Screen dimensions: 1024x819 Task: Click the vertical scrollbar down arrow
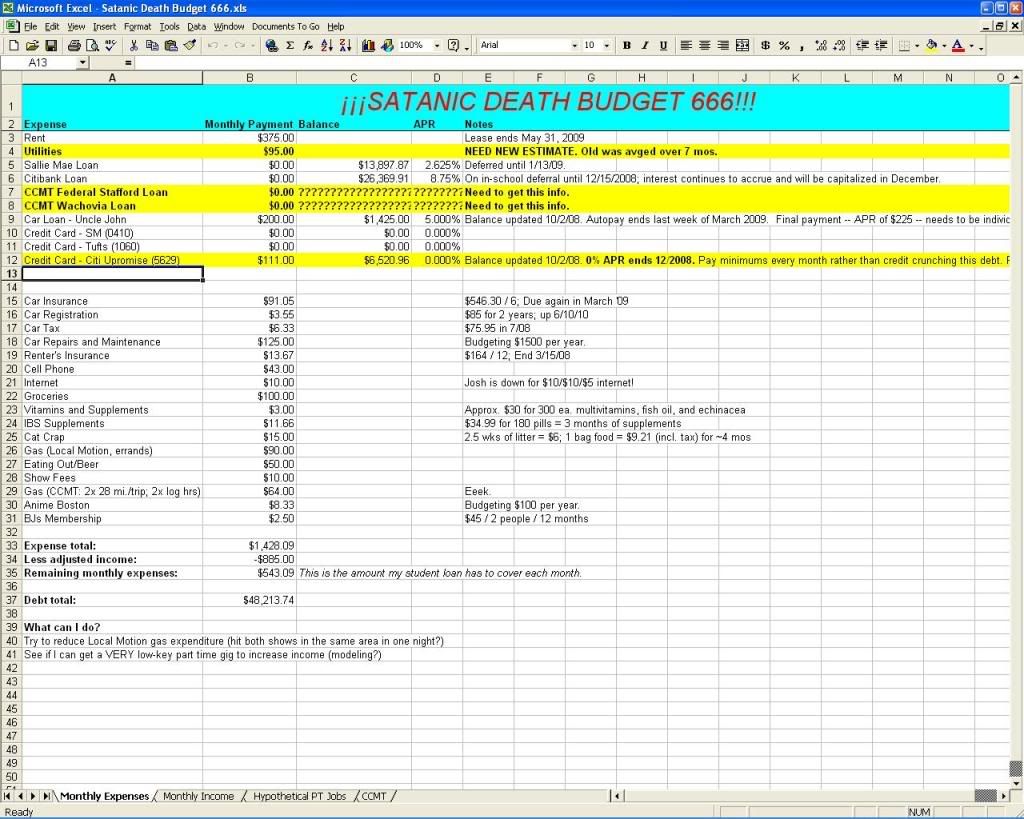point(1016,783)
